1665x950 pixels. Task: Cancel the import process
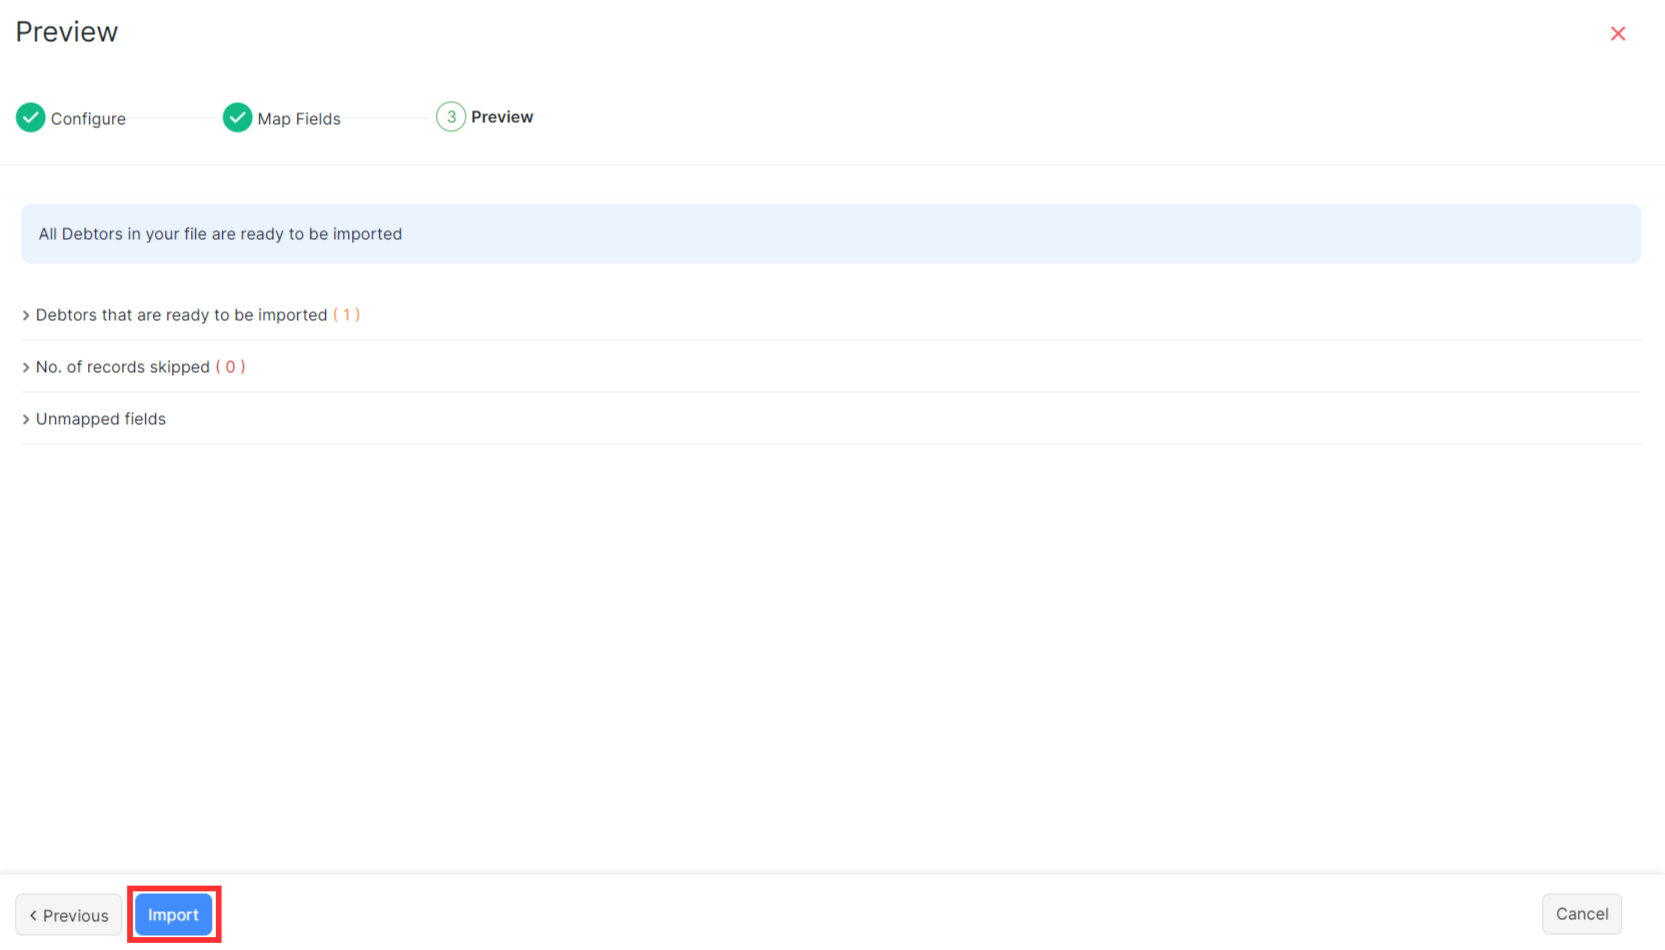[x=1581, y=914]
